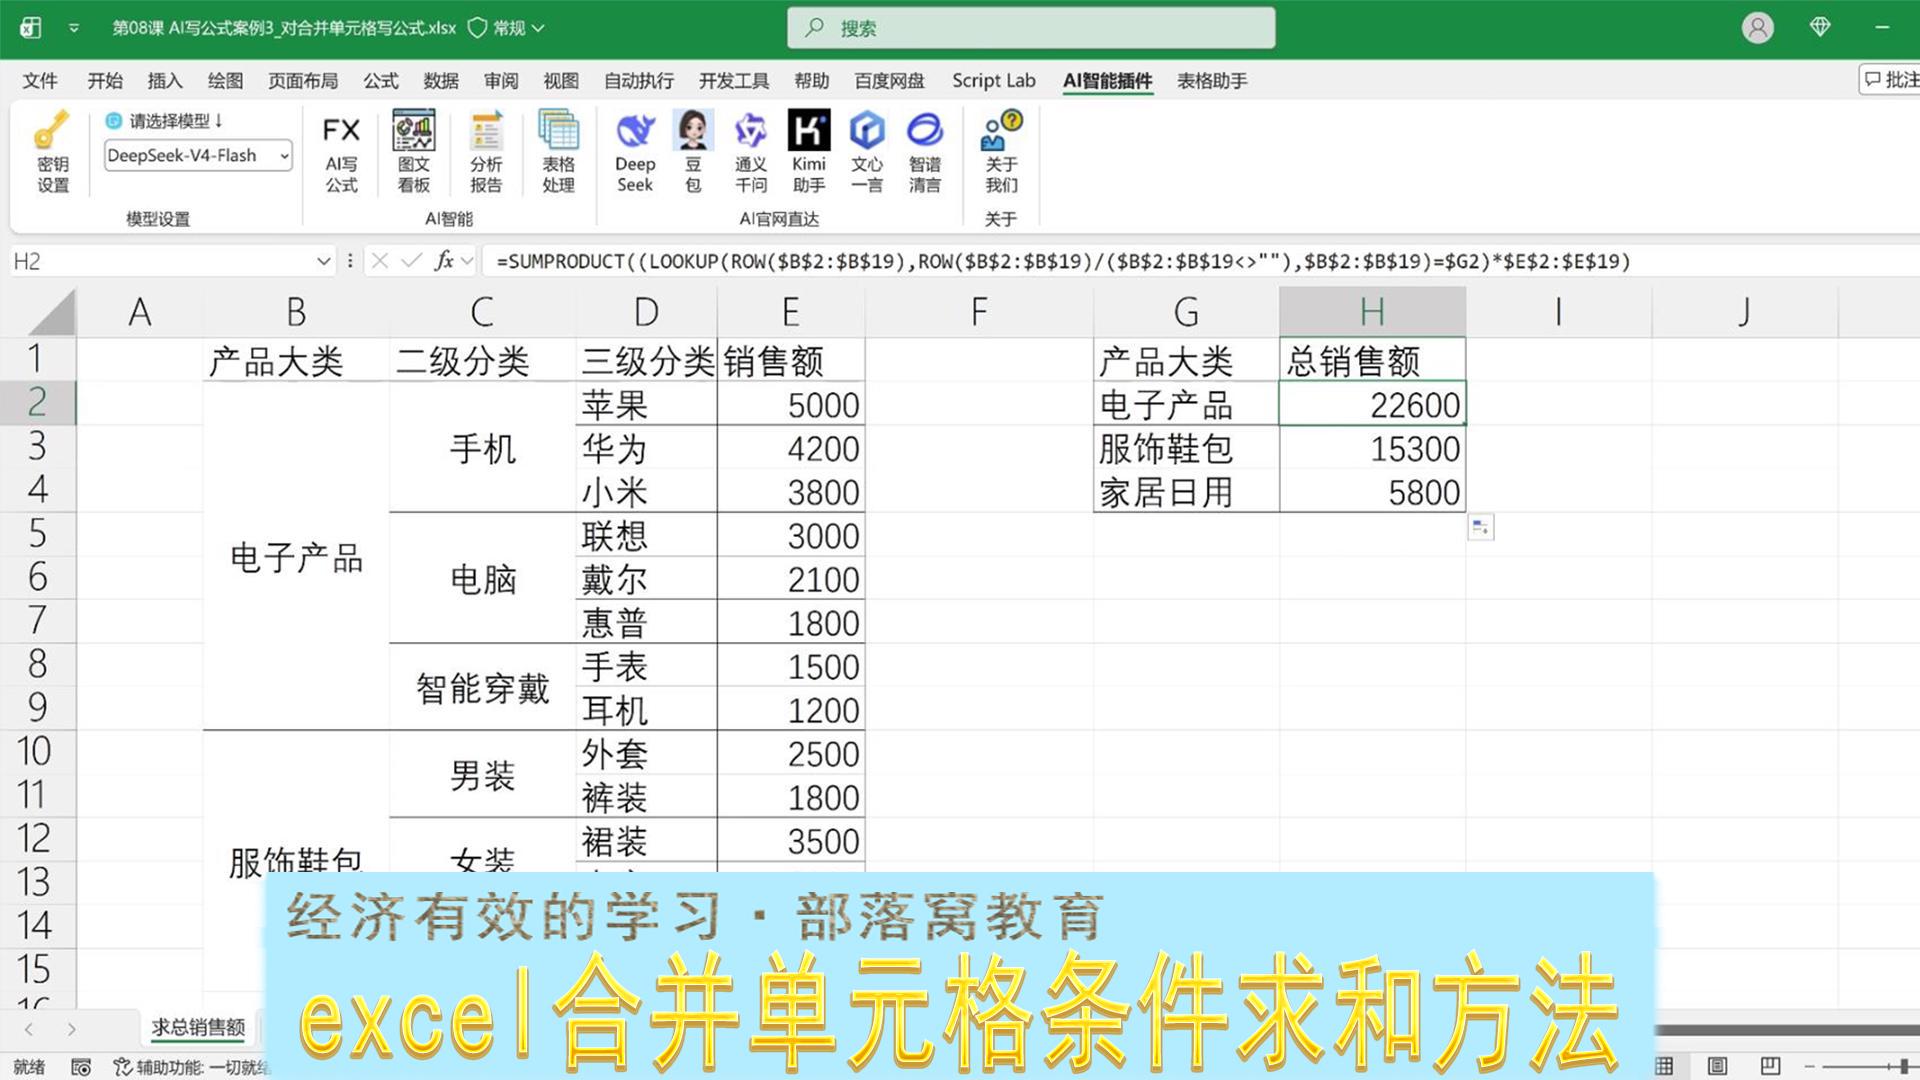Switch to Page Break Preview icon

click(x=1770, y=1066)
